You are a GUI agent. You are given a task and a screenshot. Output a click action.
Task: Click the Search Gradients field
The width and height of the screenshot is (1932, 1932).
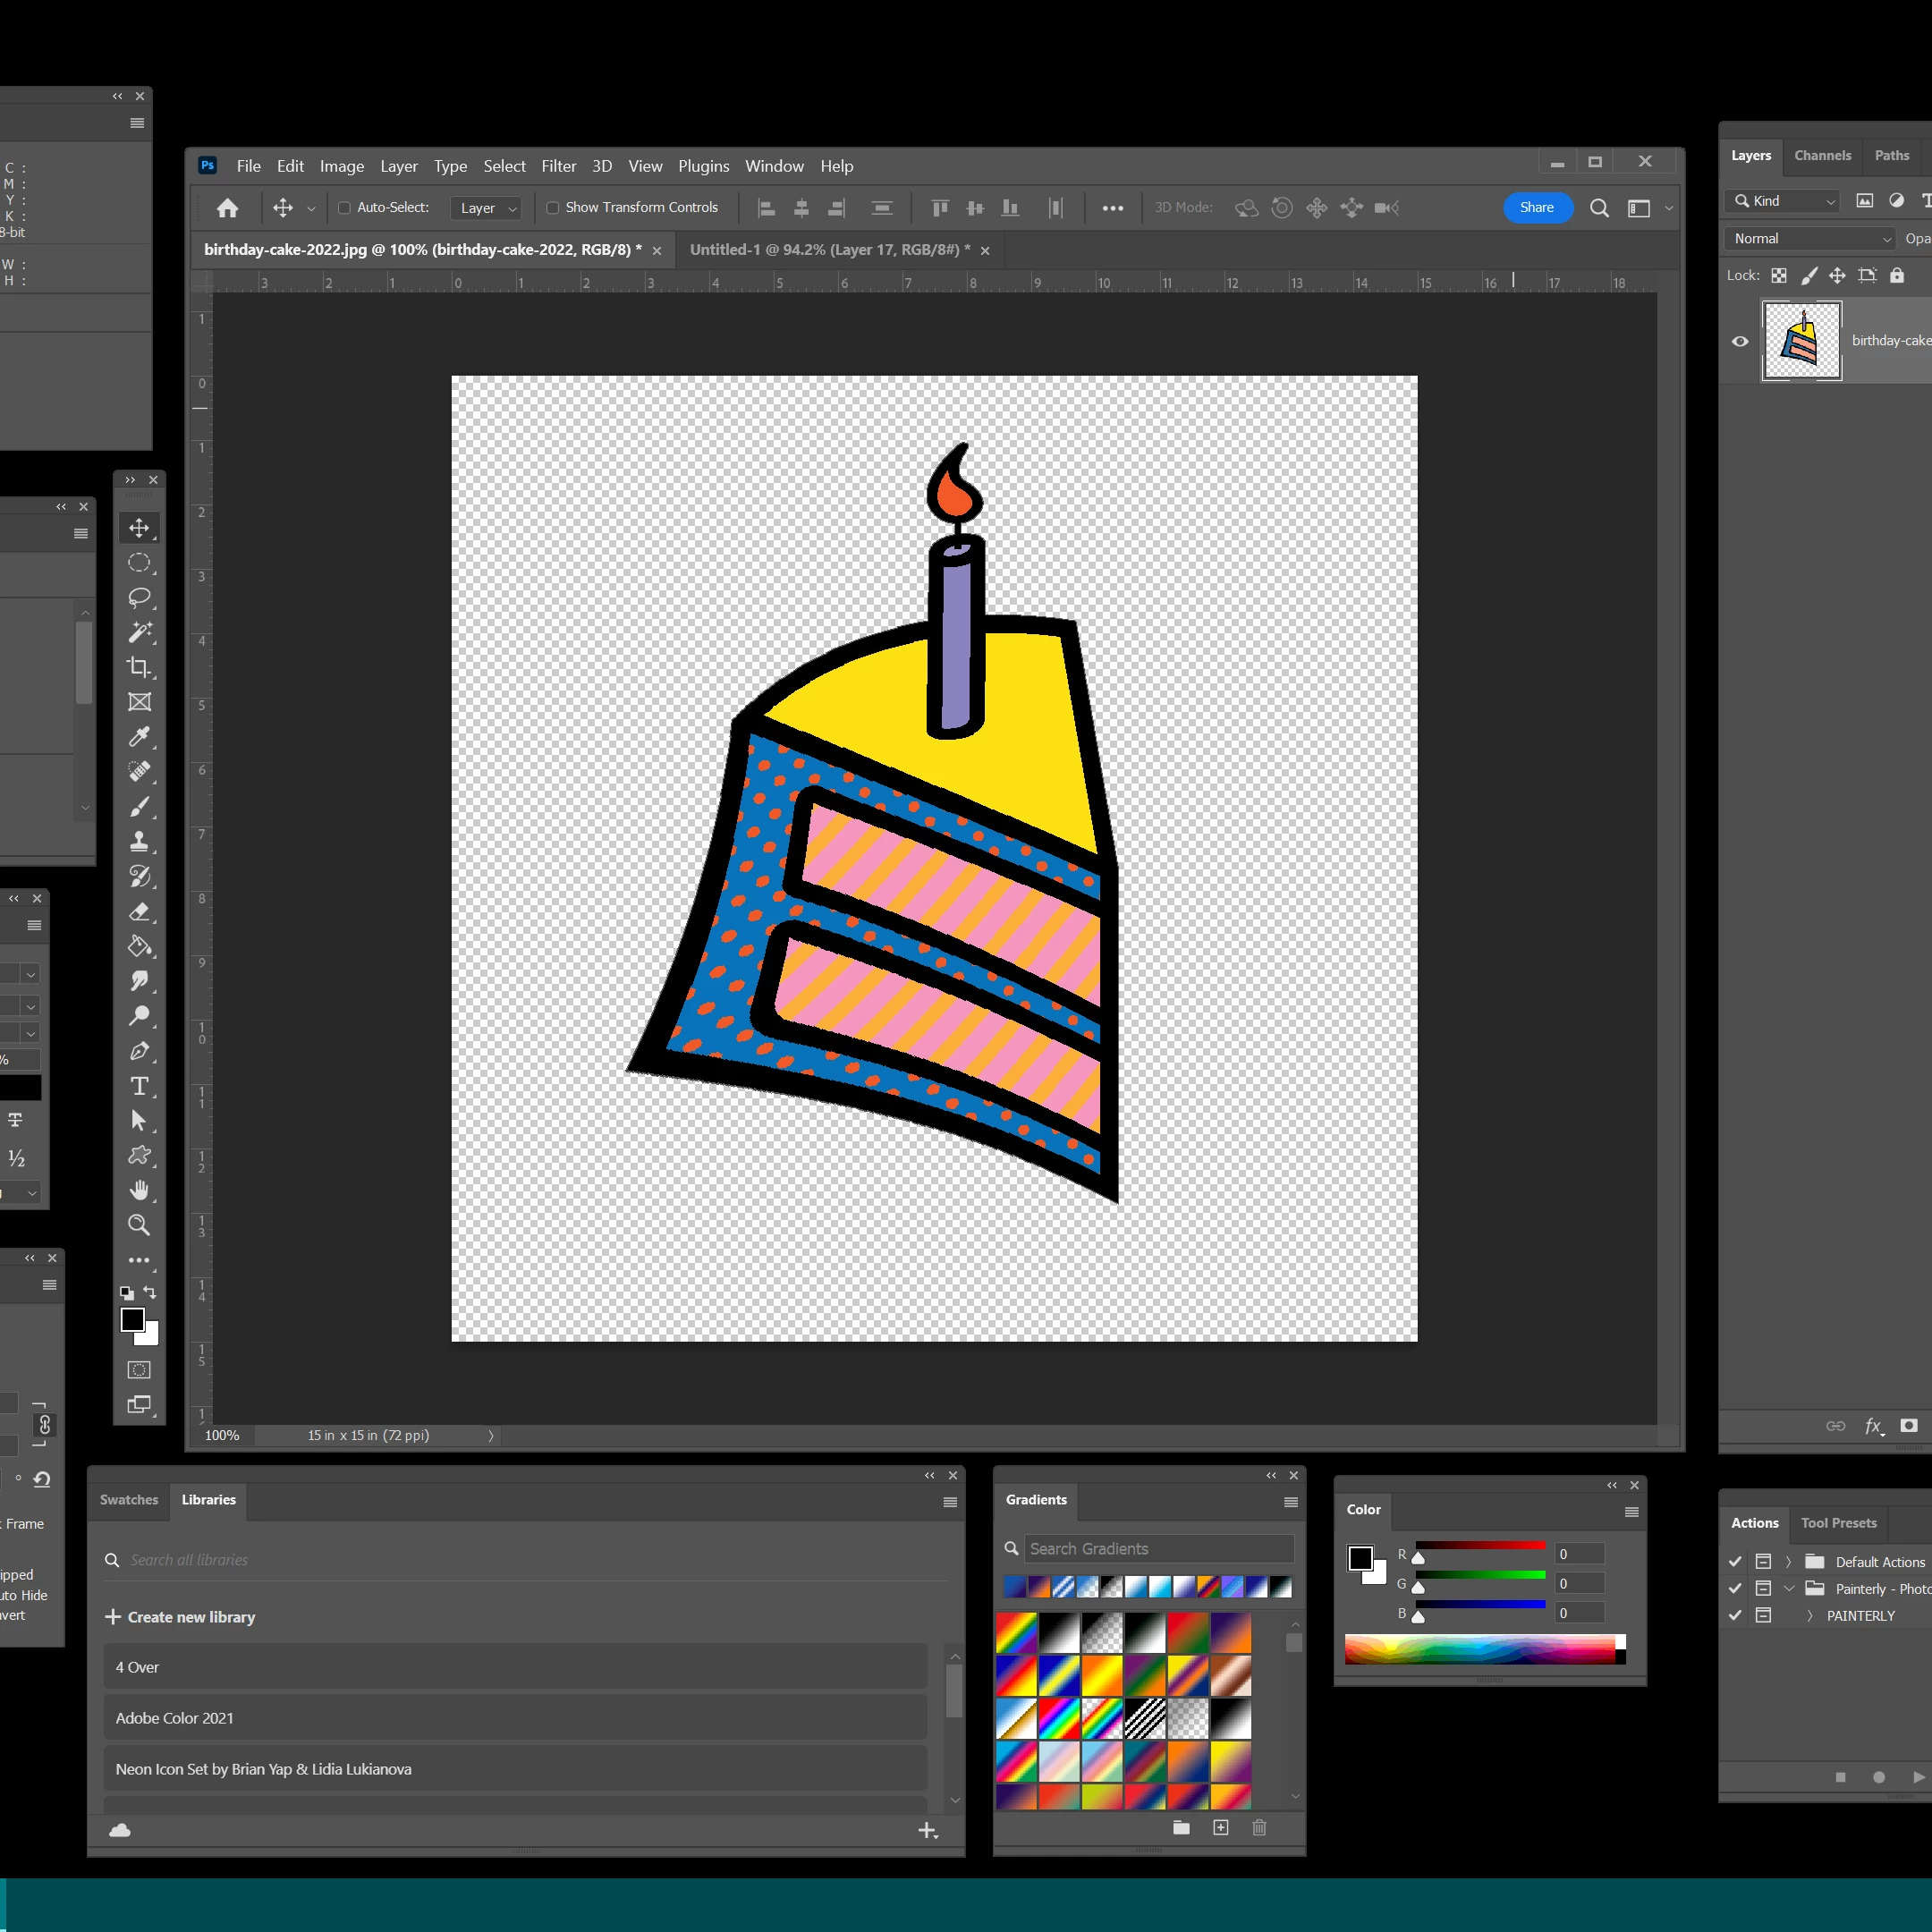1158,1549
